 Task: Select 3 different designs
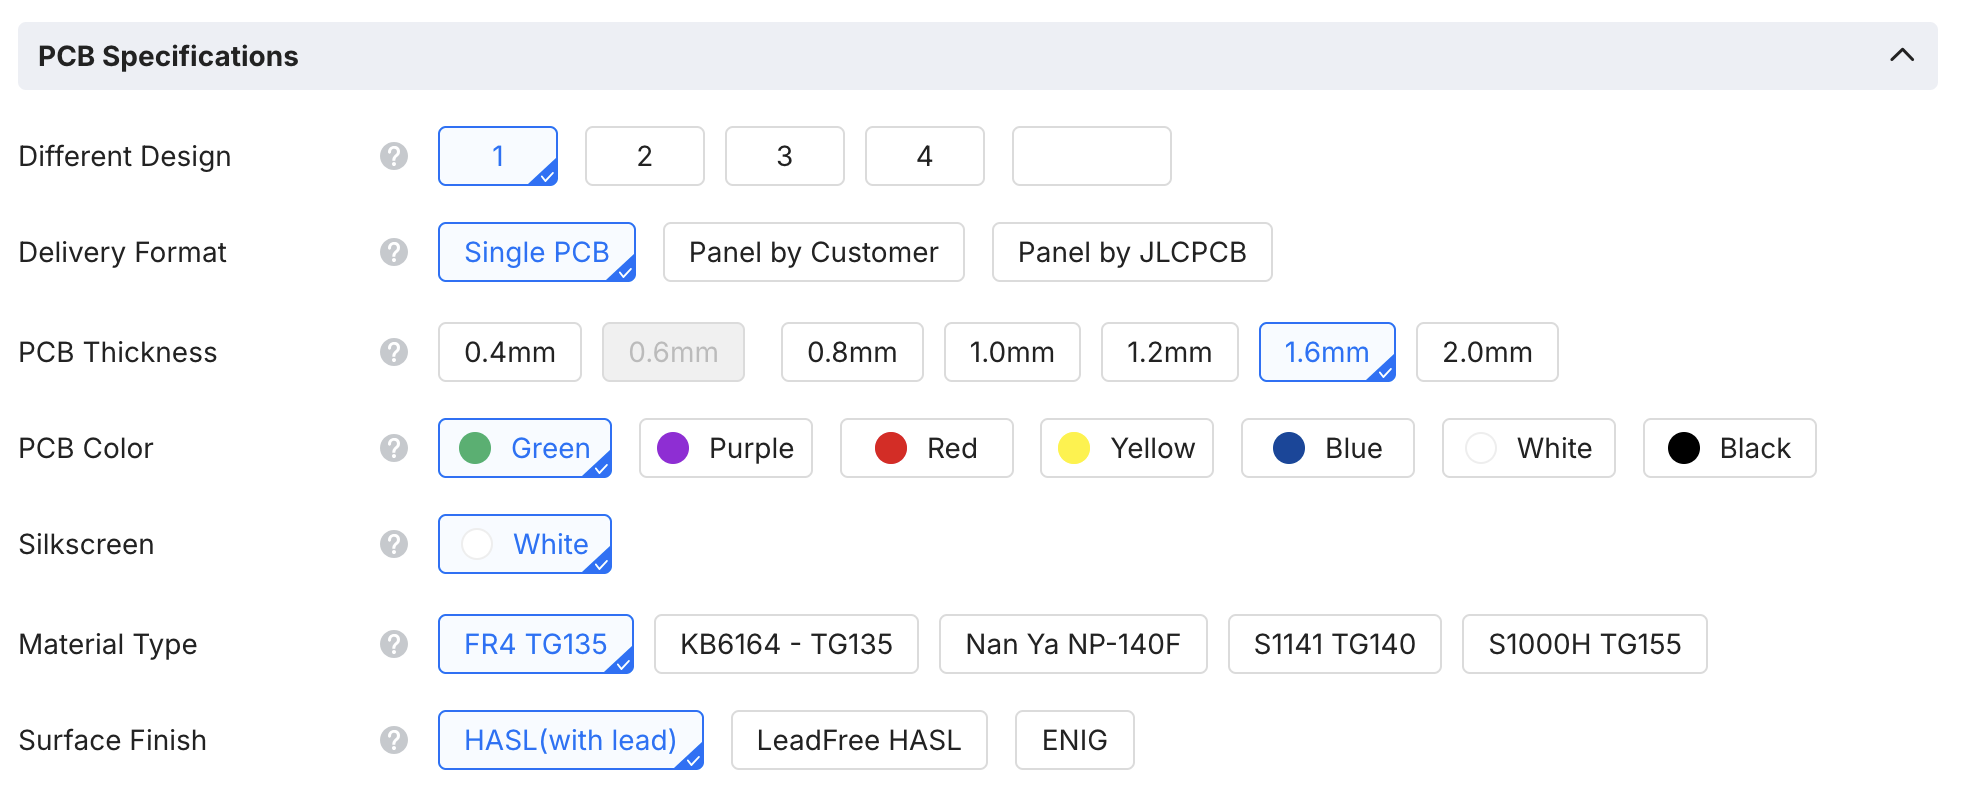(785, 156)
